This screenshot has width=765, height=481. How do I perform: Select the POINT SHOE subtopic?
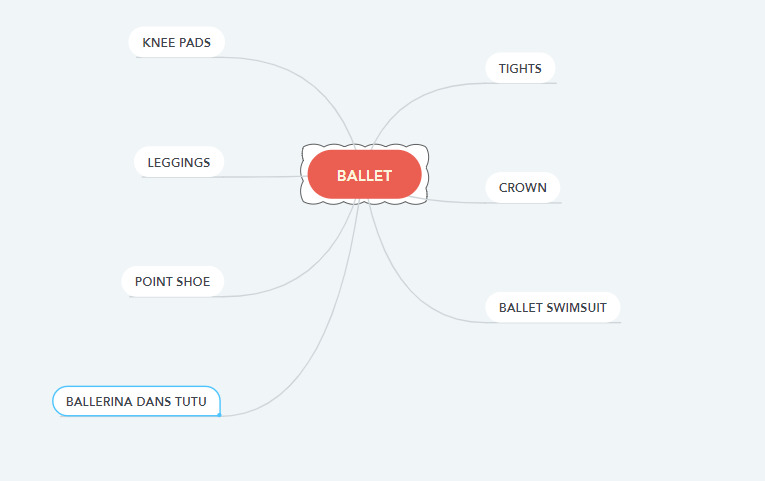[x=172, y=281]
